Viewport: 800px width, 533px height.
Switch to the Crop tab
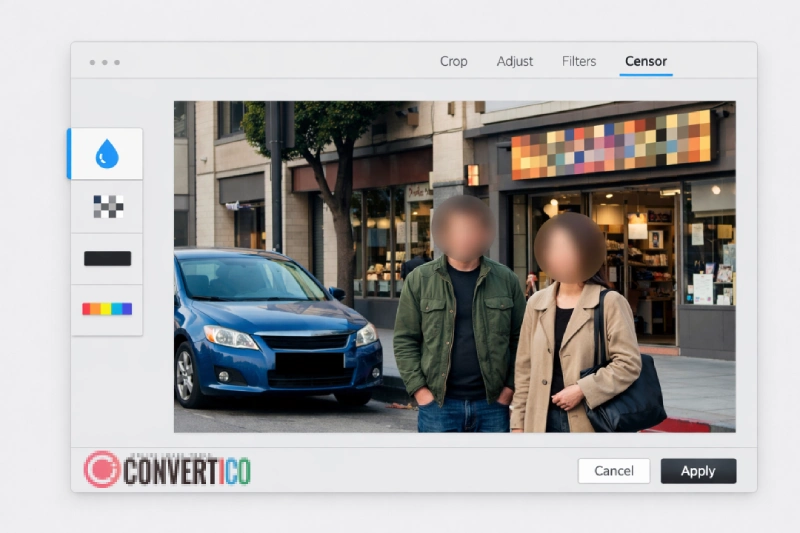454,61
